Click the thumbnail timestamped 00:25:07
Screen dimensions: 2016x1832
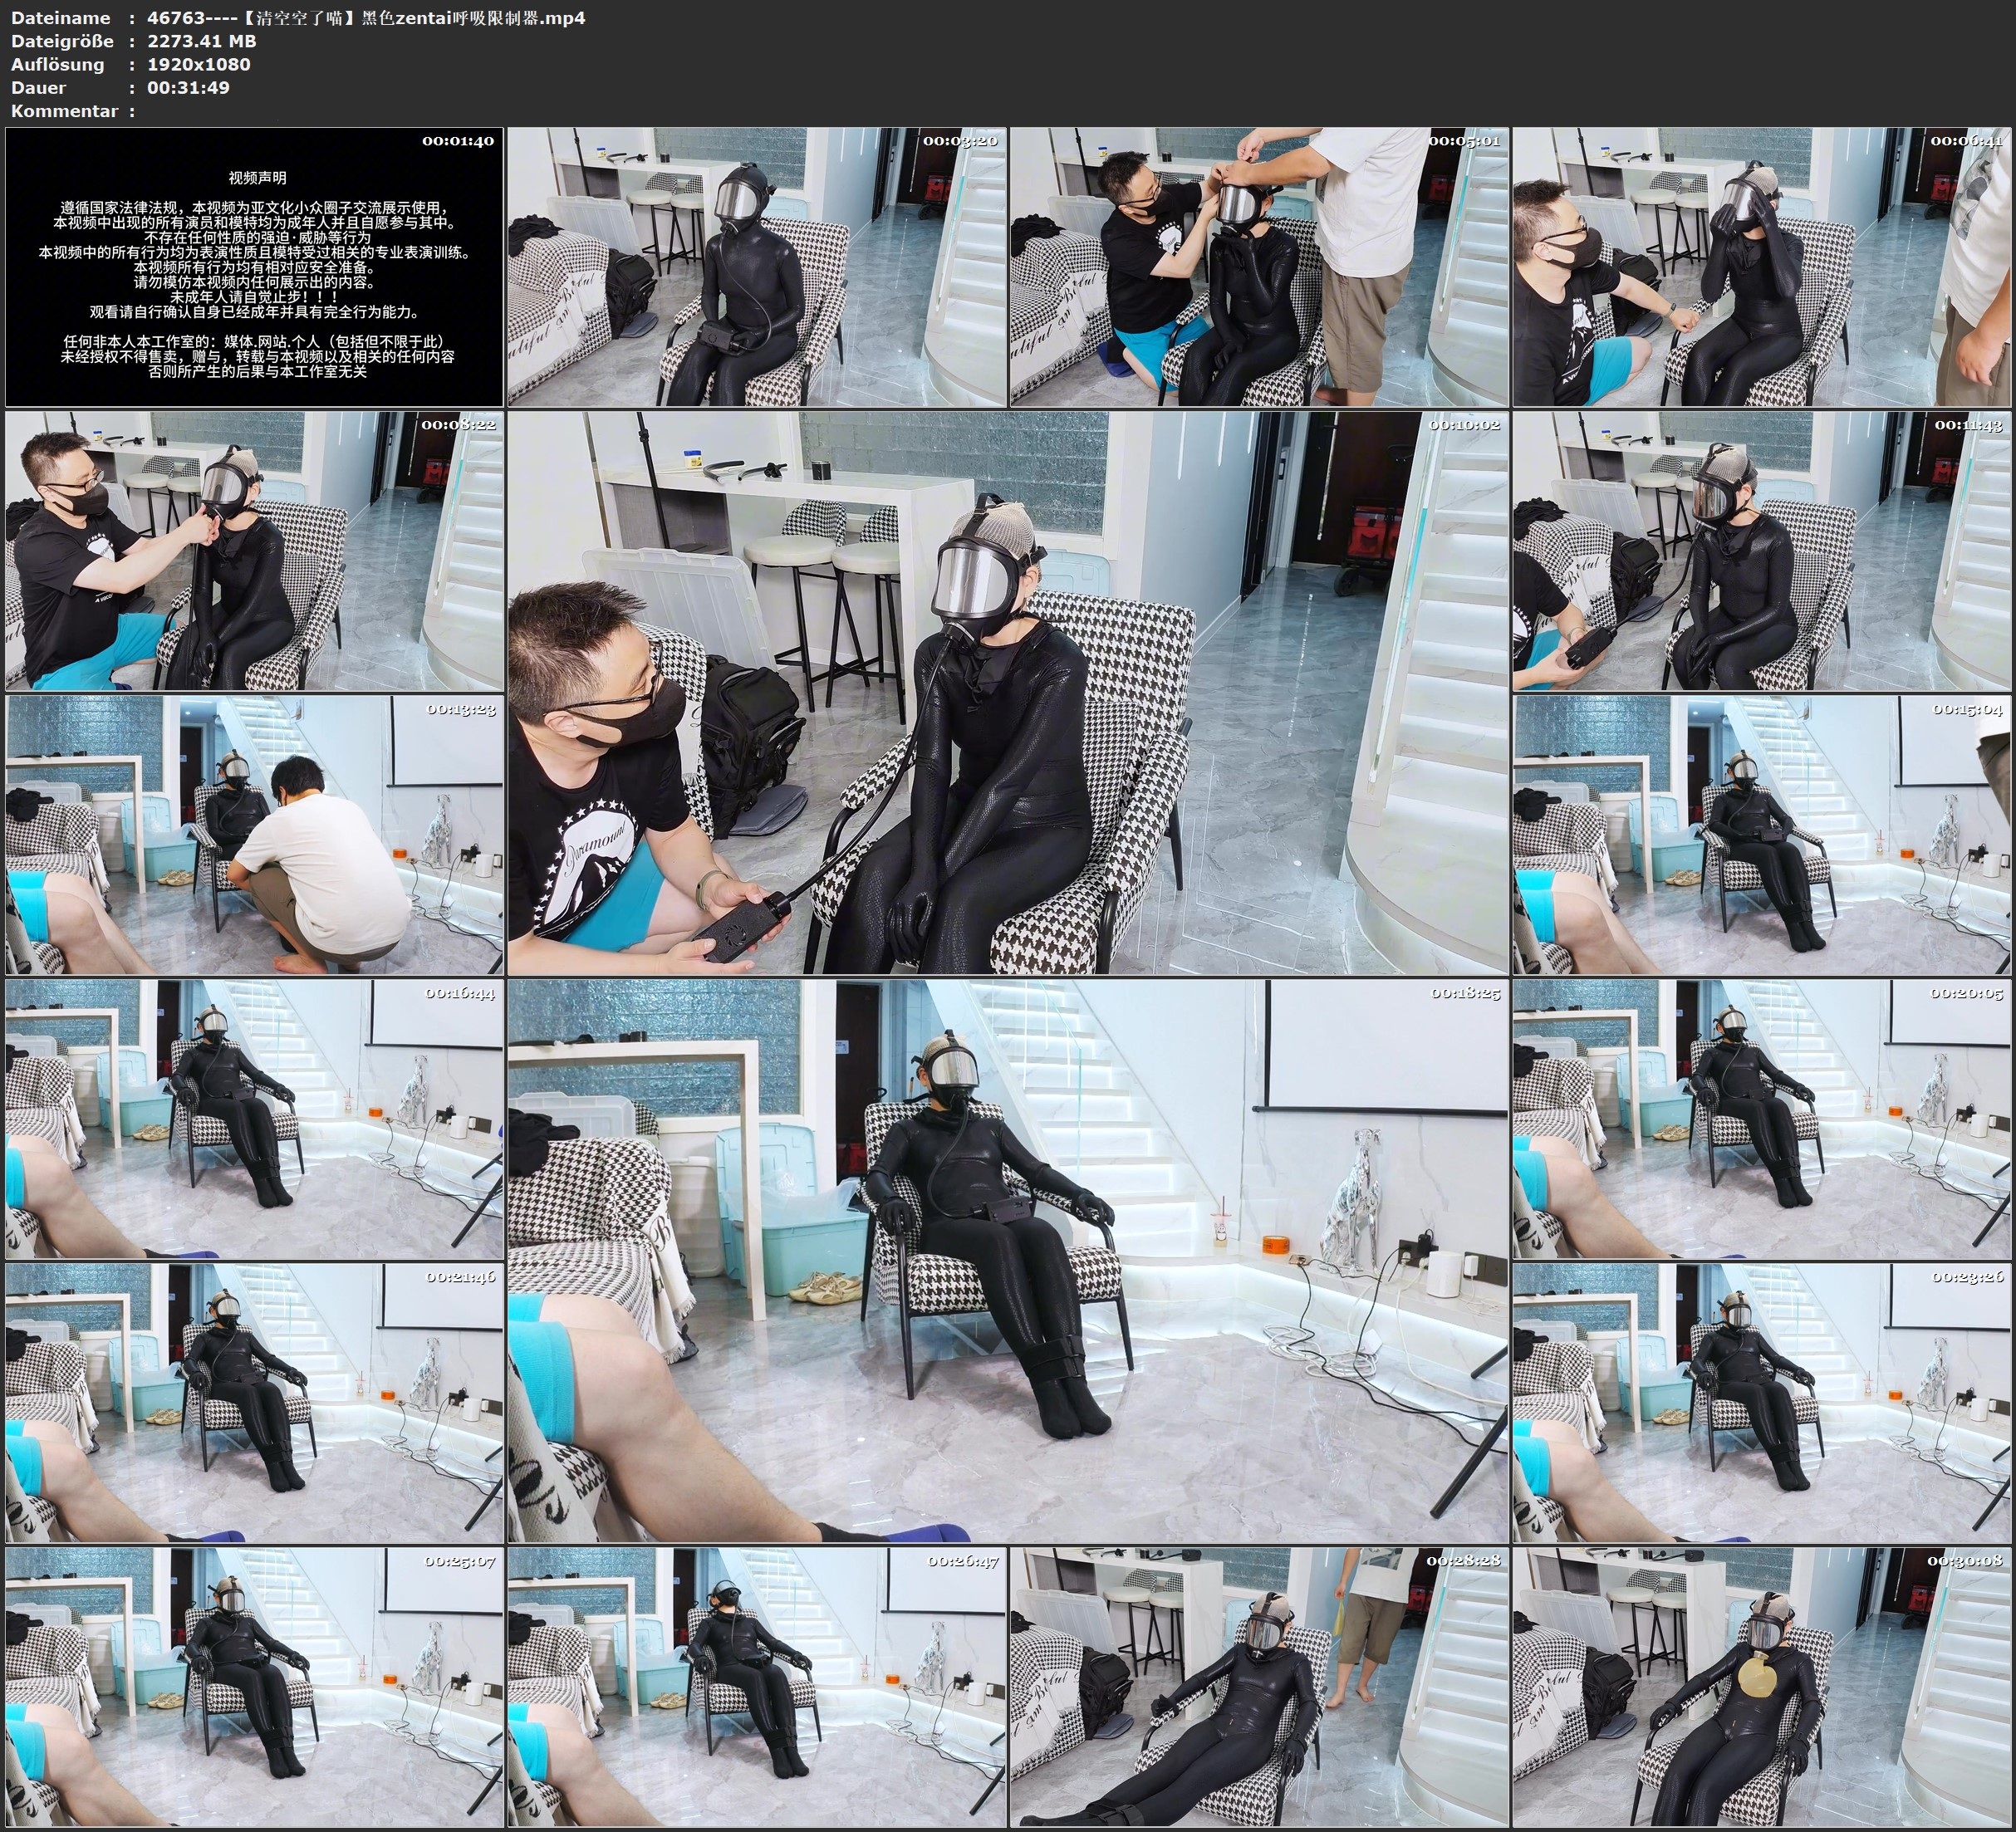254,1687
